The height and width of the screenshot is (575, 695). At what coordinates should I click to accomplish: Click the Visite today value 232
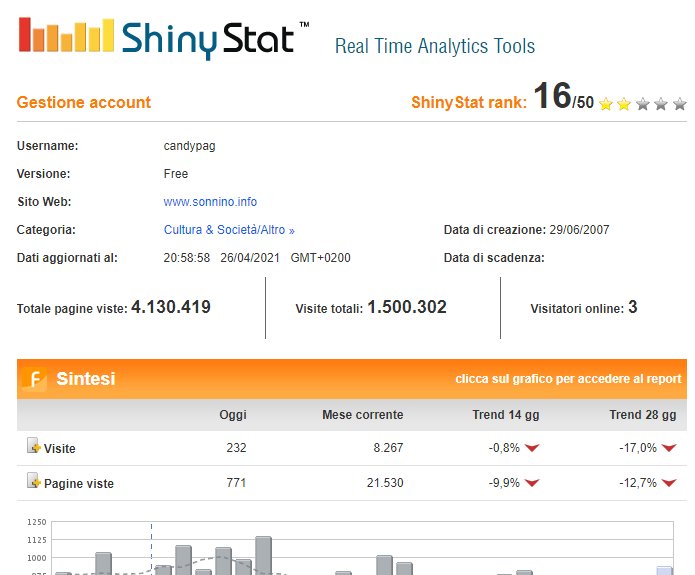click(x=236, y=448)
